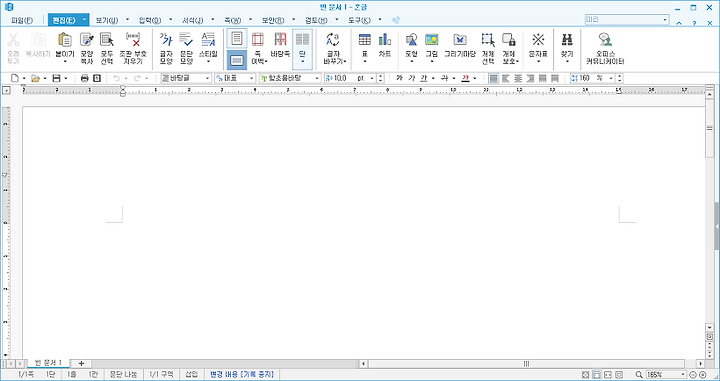Screen dimensions: 720x381
Task: Toggle bold text formatting (가)
Action: (x=399, y=78)
